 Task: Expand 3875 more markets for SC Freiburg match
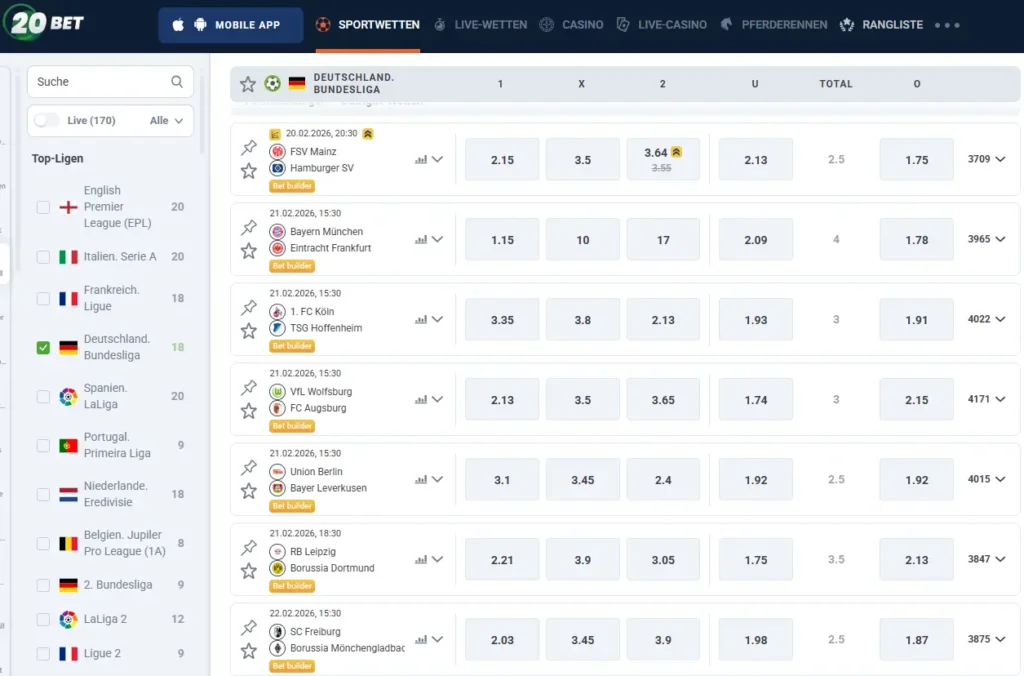click(986, 639)
